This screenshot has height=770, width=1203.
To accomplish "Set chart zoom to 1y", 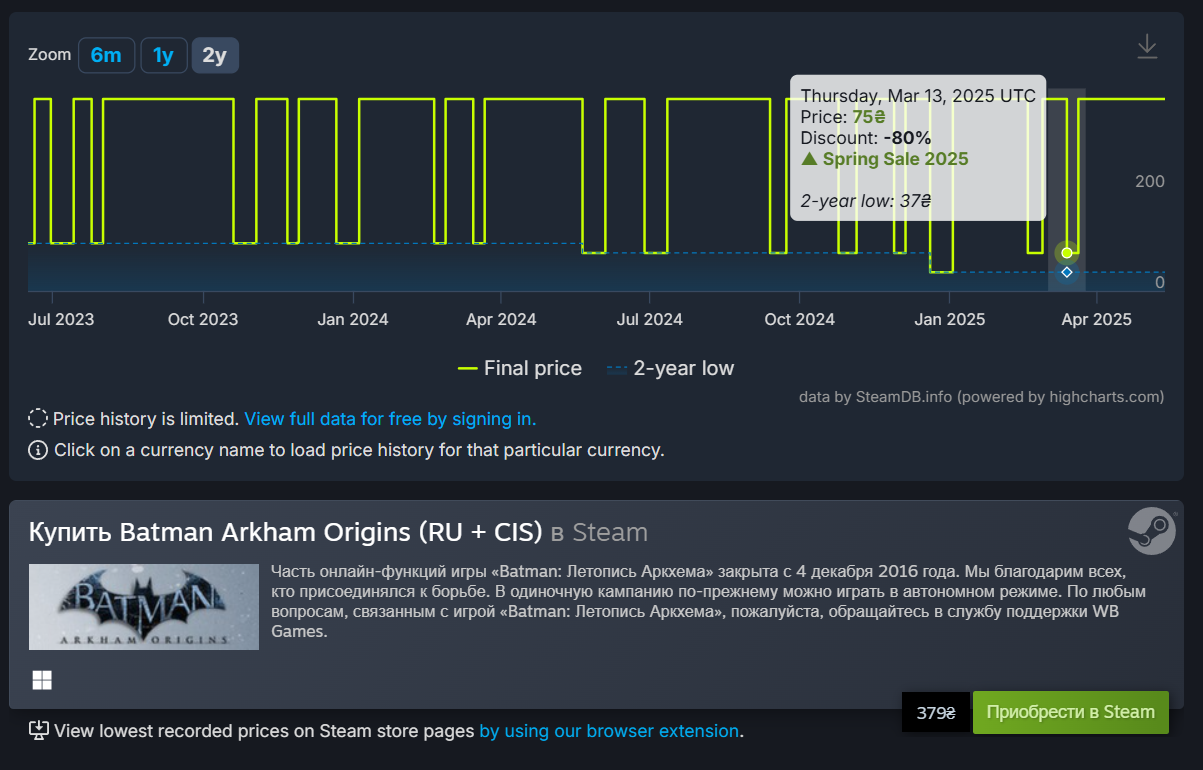I will pos(163,55).
